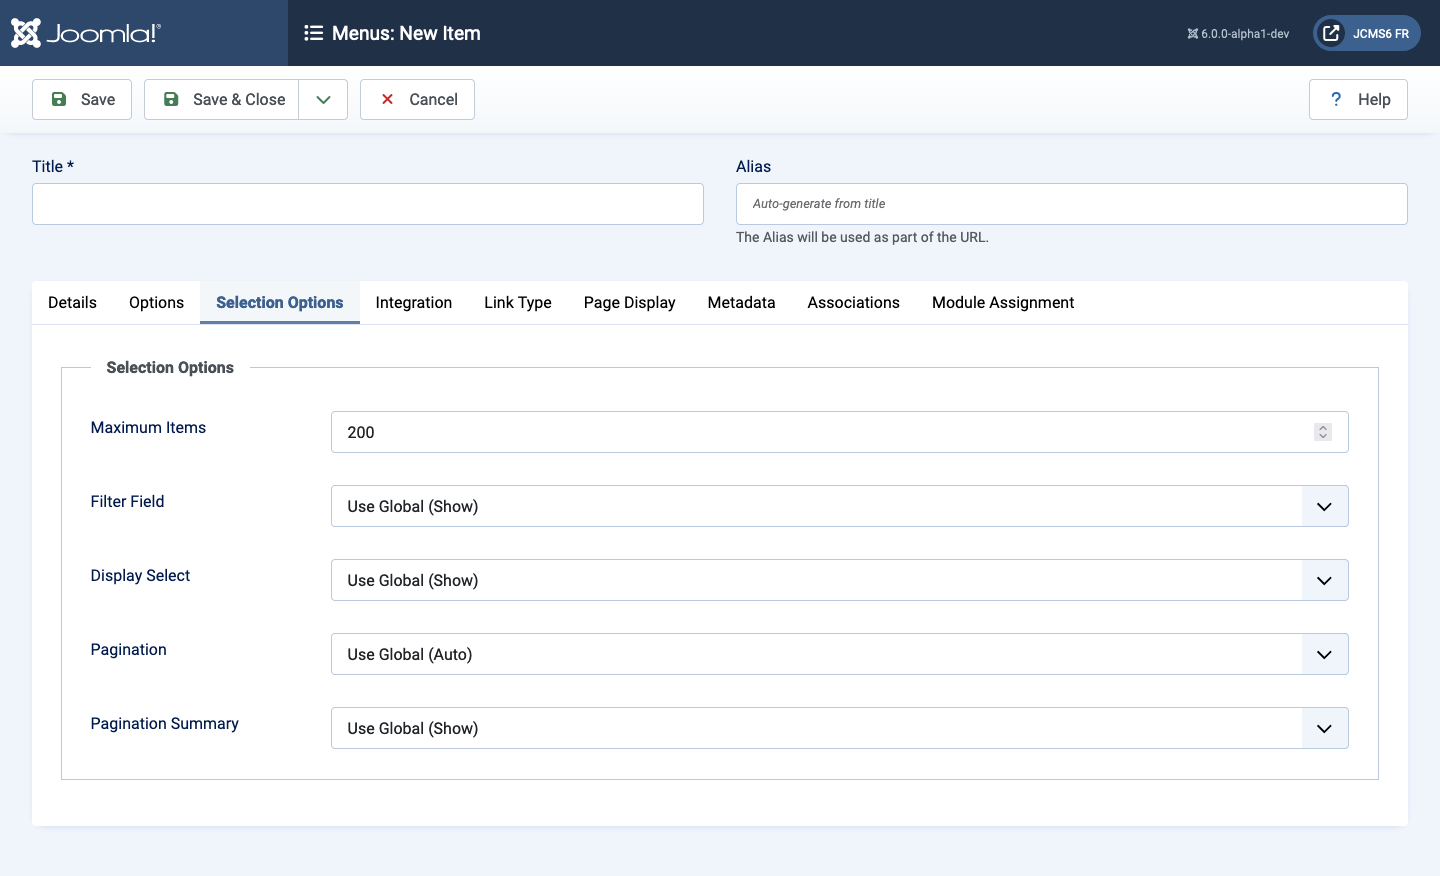Click the Save disk icon

click(x=60, y=99)
